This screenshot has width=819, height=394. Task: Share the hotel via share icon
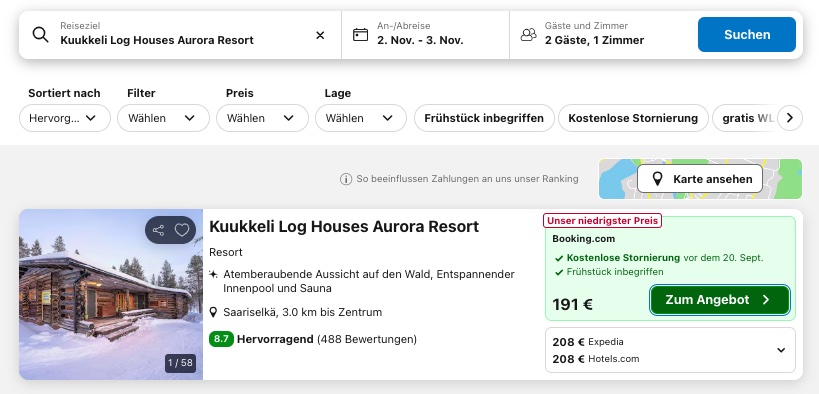click(x=158, y=230)
